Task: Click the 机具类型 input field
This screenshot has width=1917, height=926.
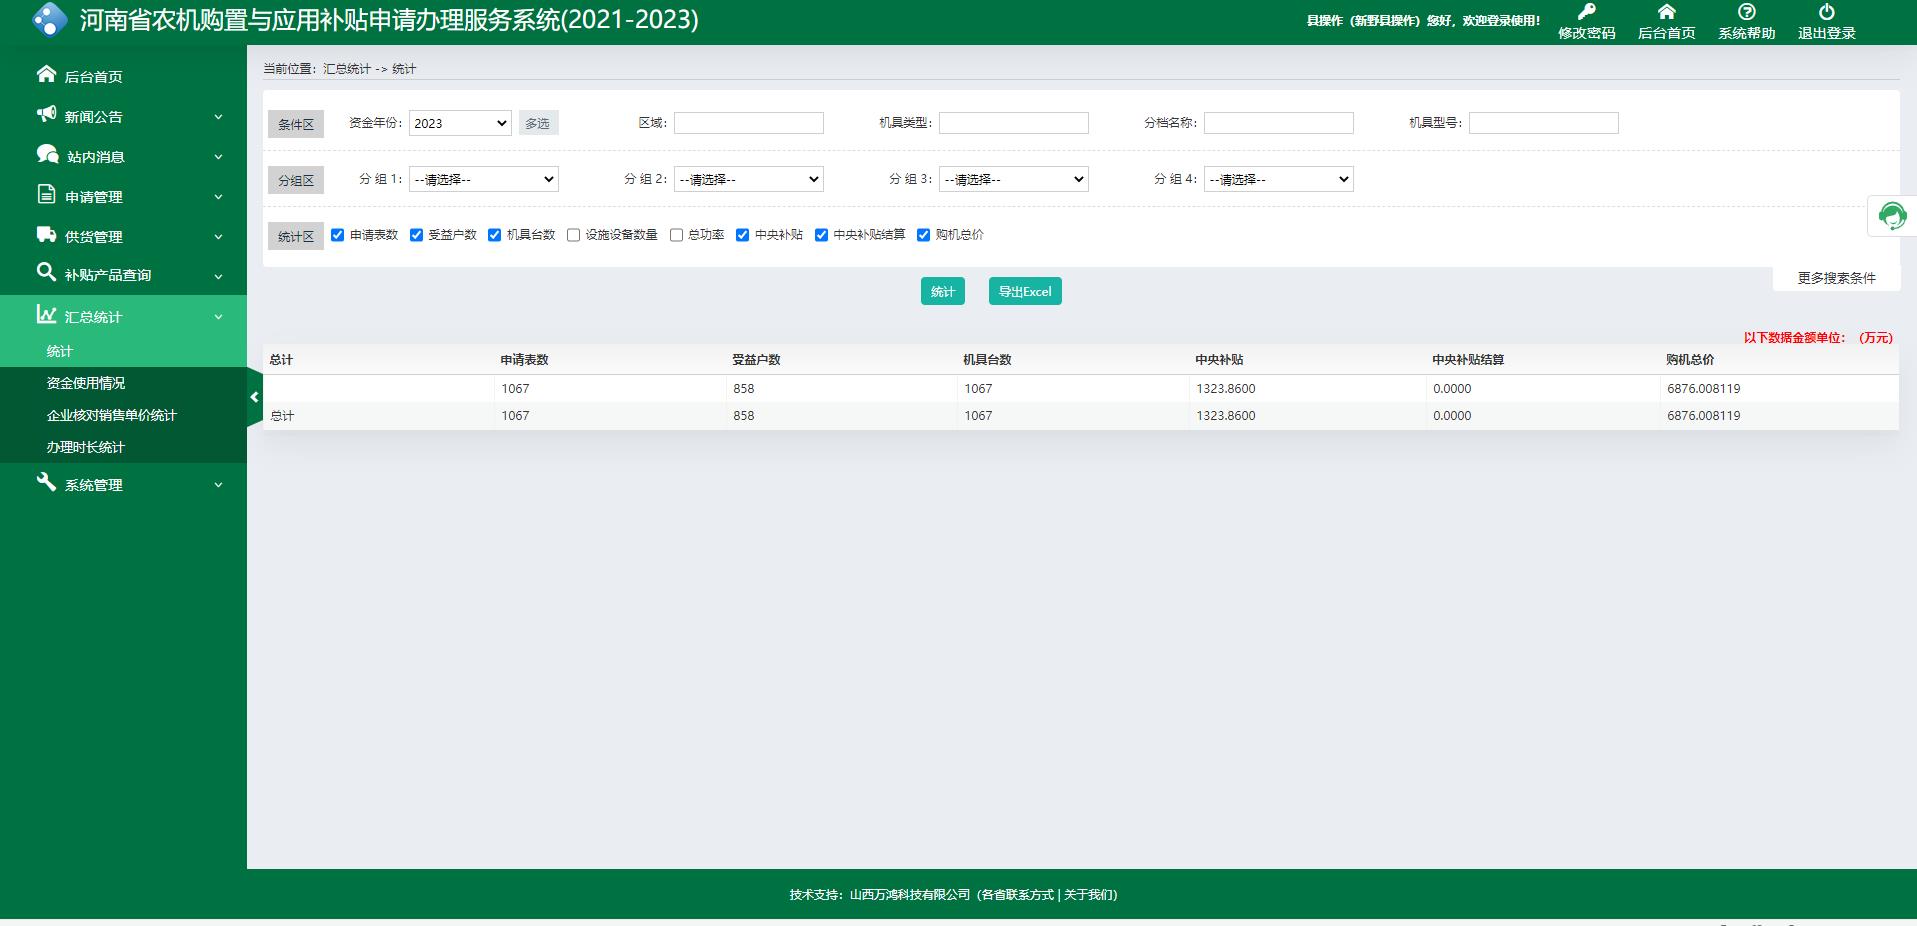Action: pos(1014,123)
